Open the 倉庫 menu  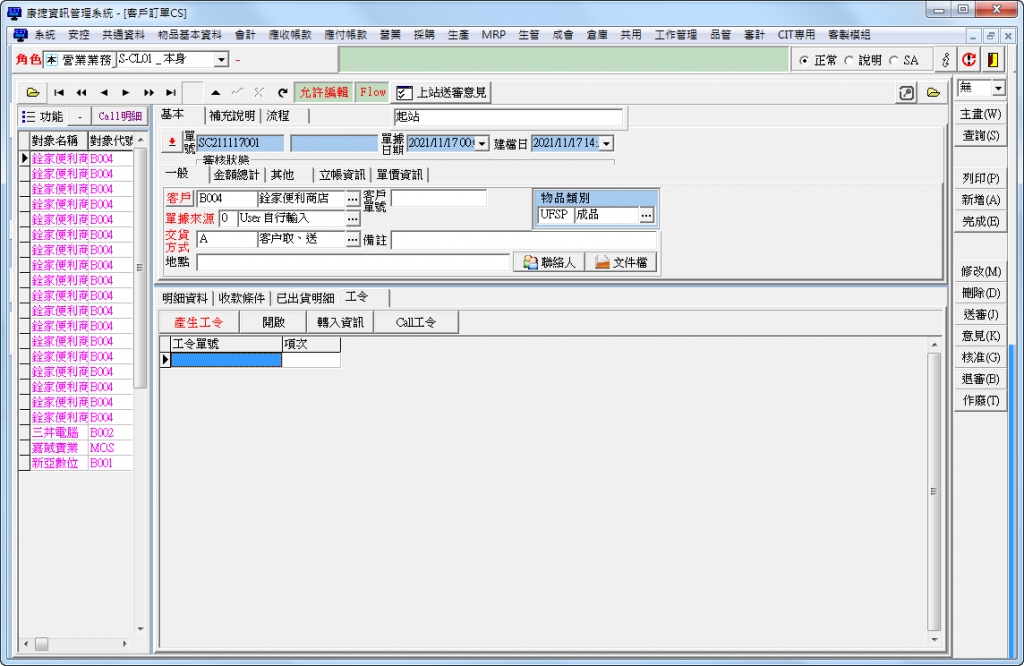coord(597,34)
